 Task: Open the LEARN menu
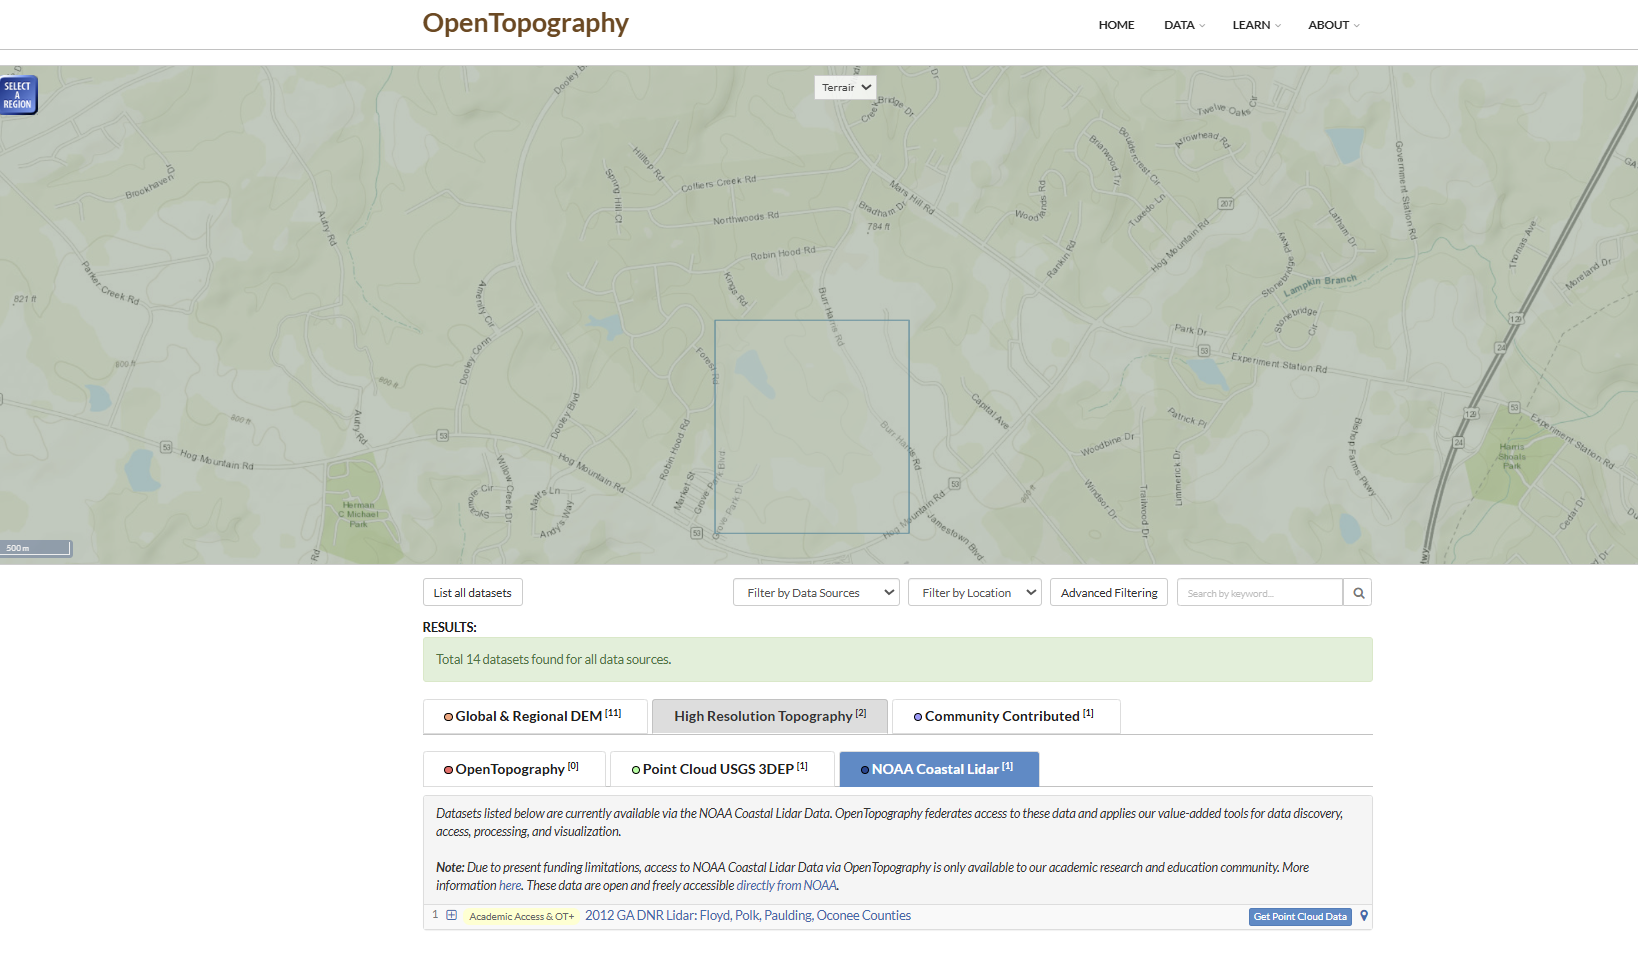tap(1256, 25)
